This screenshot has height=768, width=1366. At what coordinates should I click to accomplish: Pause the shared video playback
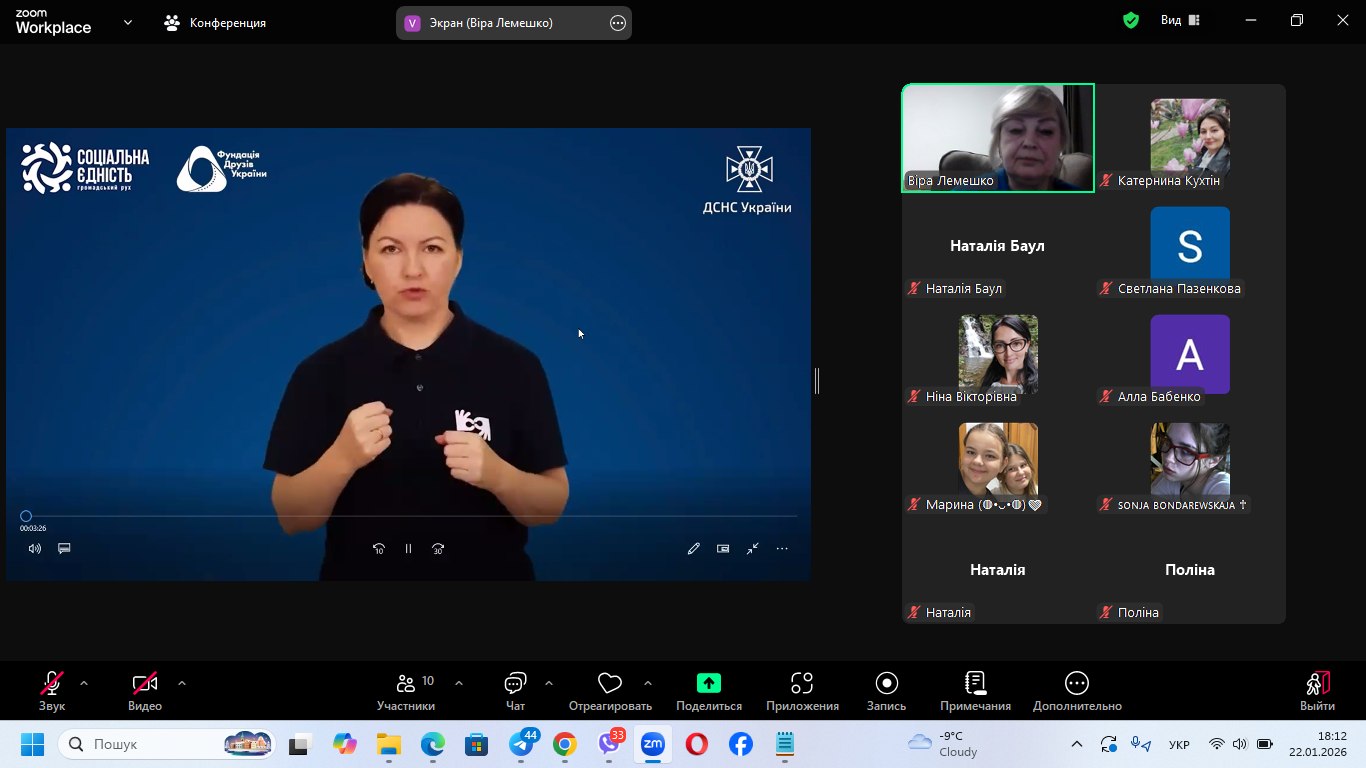click(408, 549)
